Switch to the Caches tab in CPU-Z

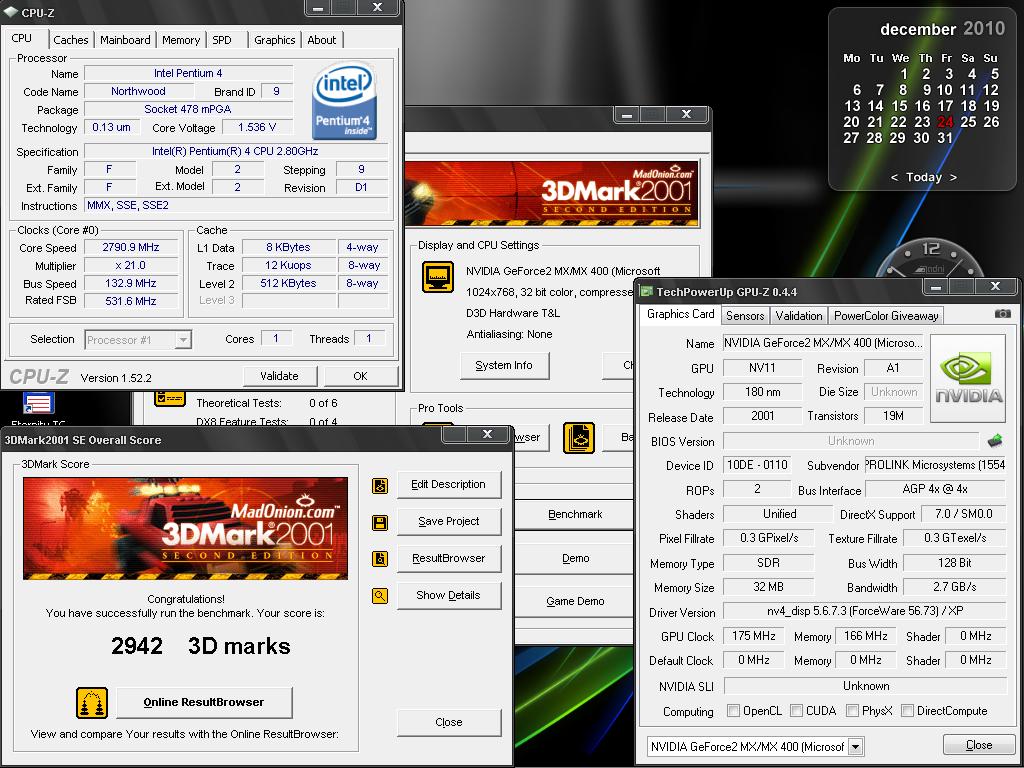point(71,40)
